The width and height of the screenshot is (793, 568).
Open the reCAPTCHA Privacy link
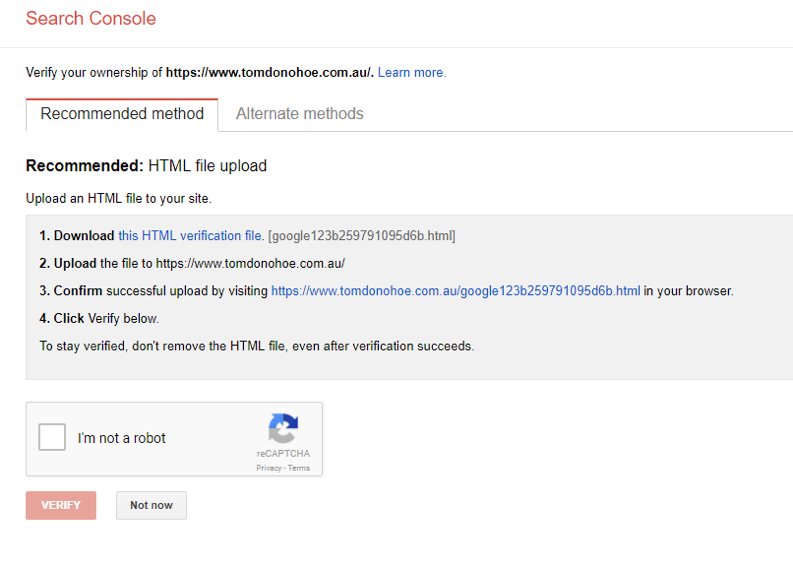point(268,468)
